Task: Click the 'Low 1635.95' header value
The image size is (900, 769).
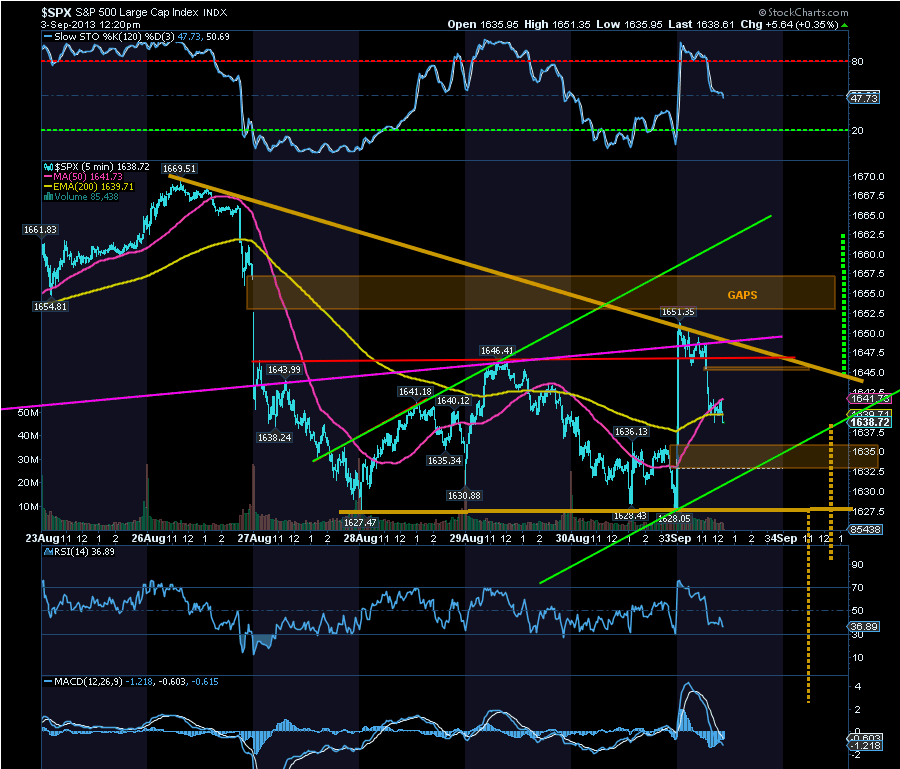Action: [x=629, y=25]
